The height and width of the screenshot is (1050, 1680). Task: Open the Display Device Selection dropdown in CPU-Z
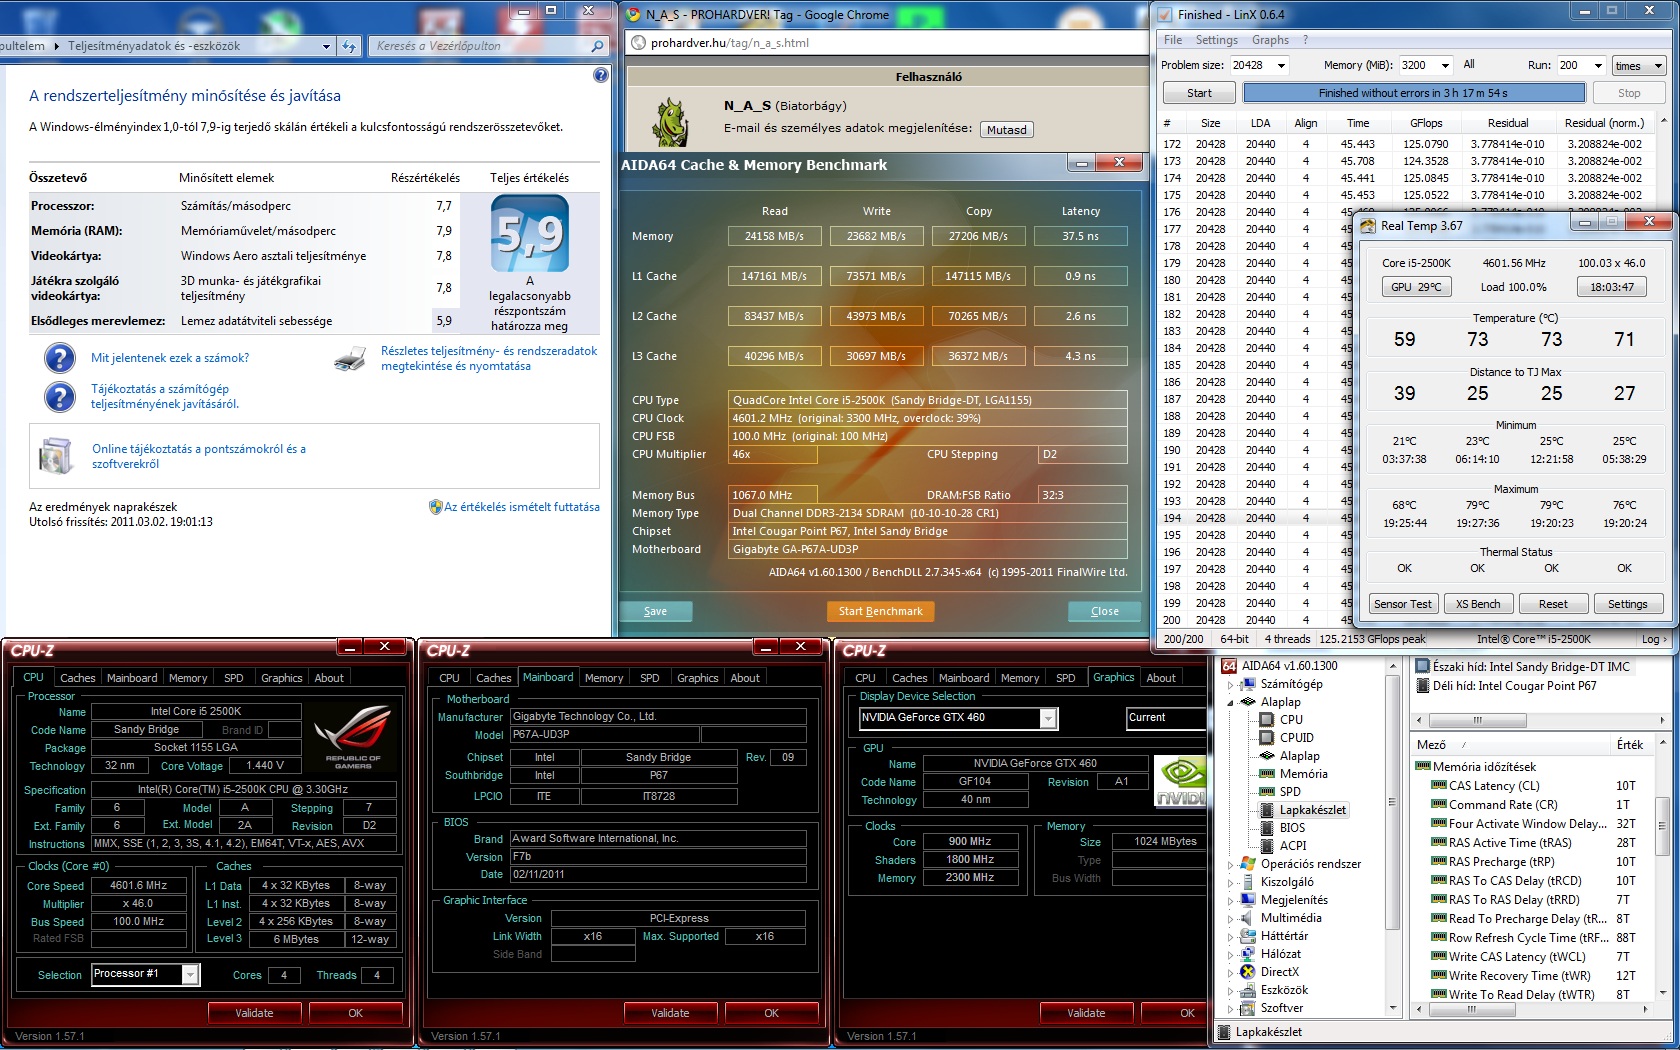1048,718
